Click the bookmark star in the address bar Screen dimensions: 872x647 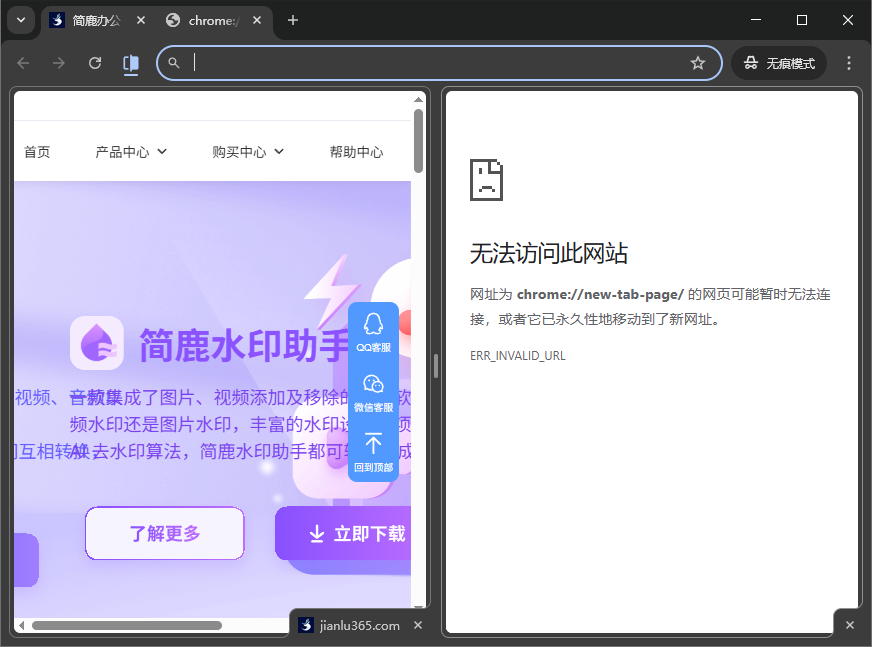(x=698, y=62)
